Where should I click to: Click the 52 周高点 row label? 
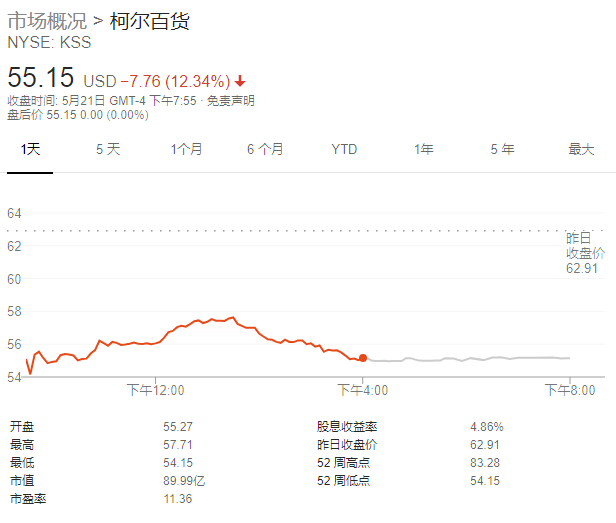(344, 462)
